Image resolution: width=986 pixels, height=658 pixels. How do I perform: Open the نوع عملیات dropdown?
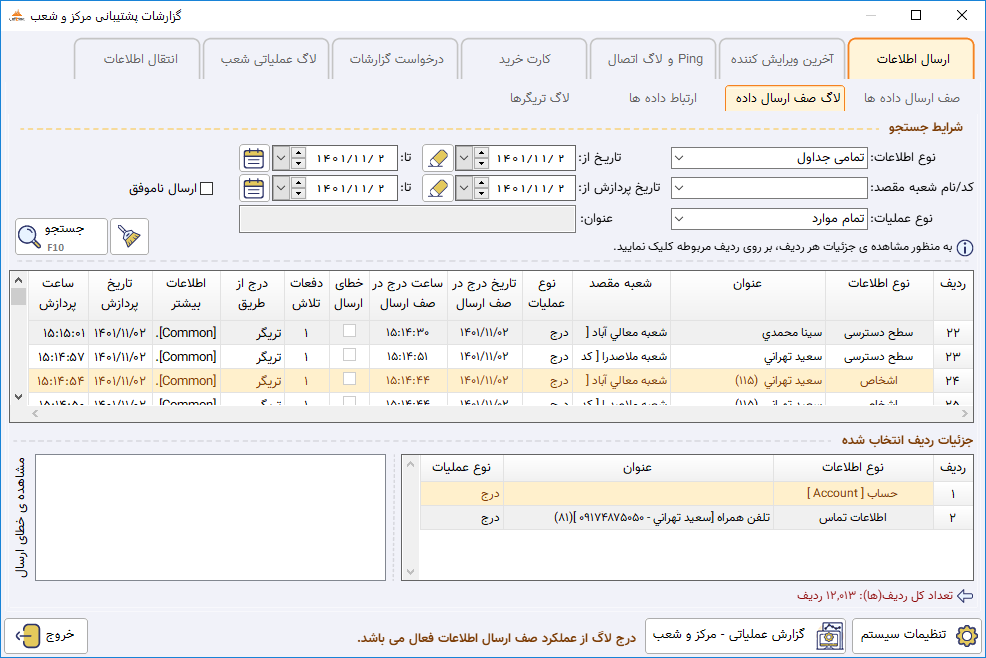click(x=679, y=219)
